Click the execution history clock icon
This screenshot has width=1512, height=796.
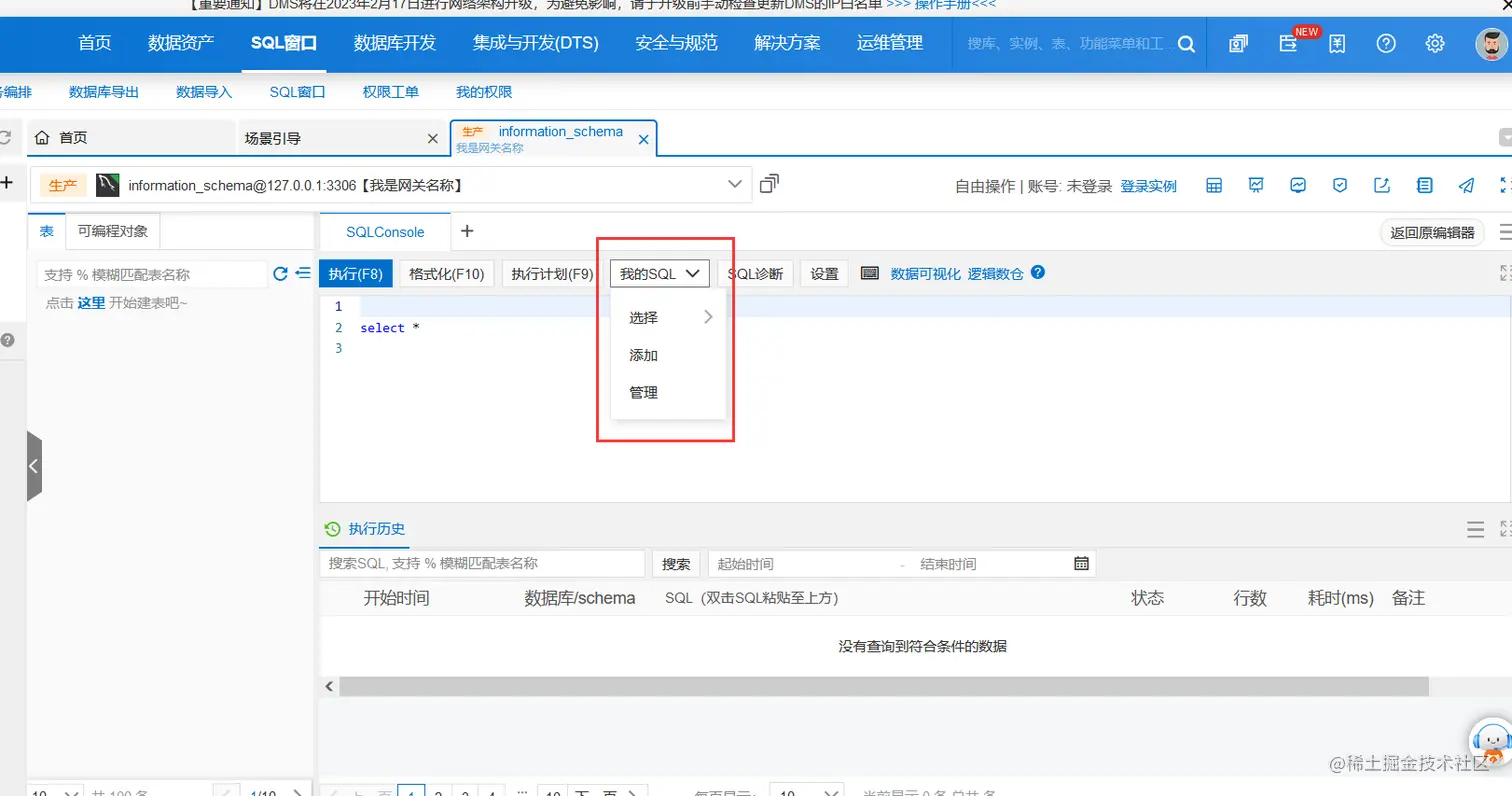pyautogui.click(x=331, y=529)
